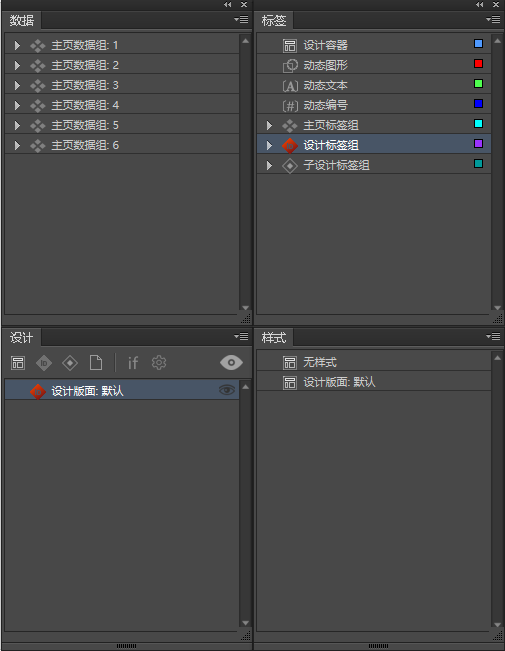Click the page icon in 设计 toolbar
This screenshot has height=651, width=505.
(96, 363)
